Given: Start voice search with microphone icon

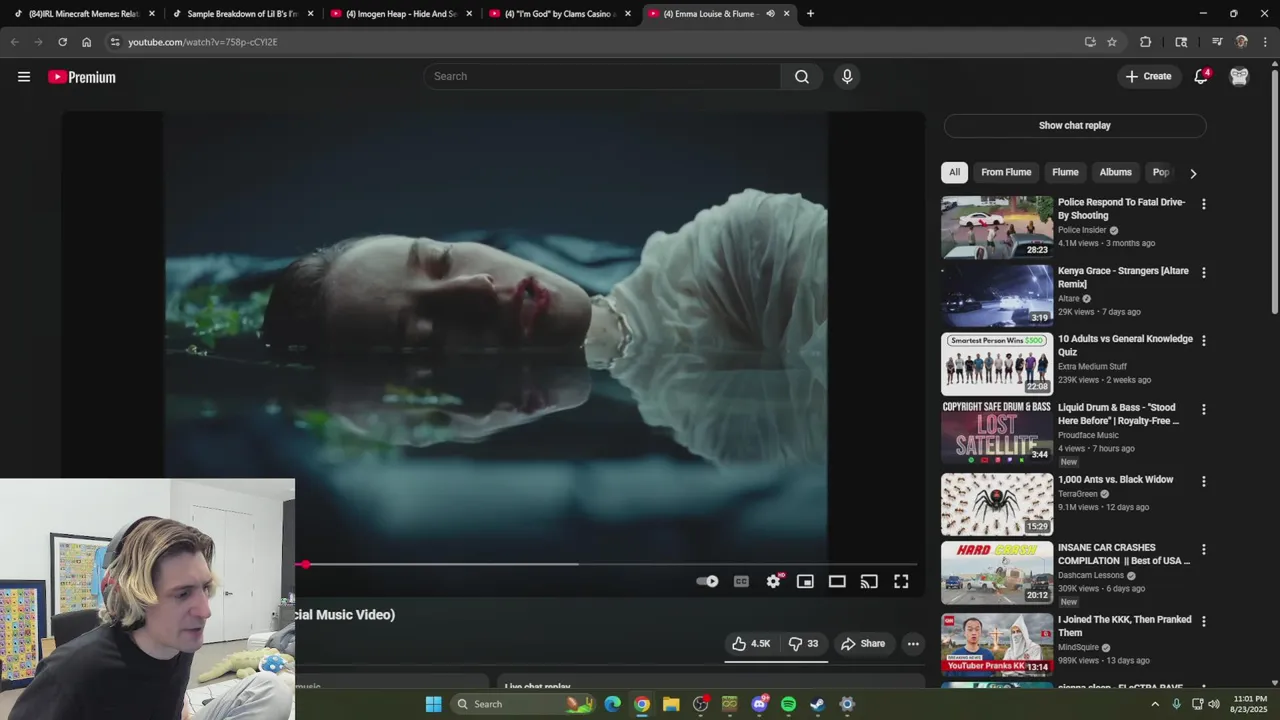Looking at the screenshot, I should [x=847, y=76].
